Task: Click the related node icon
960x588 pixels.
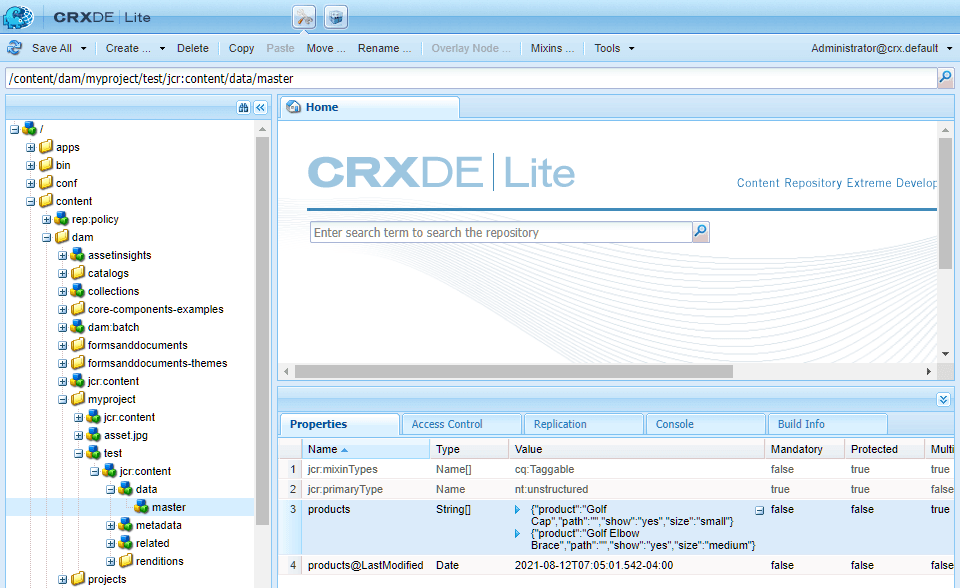Action: (x=126, y=543)
